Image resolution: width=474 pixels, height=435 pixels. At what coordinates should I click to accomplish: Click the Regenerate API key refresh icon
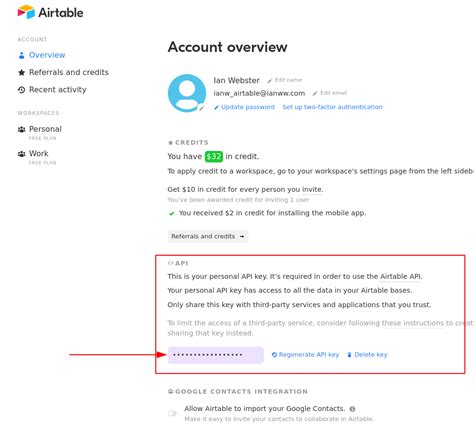pos(274,355)
